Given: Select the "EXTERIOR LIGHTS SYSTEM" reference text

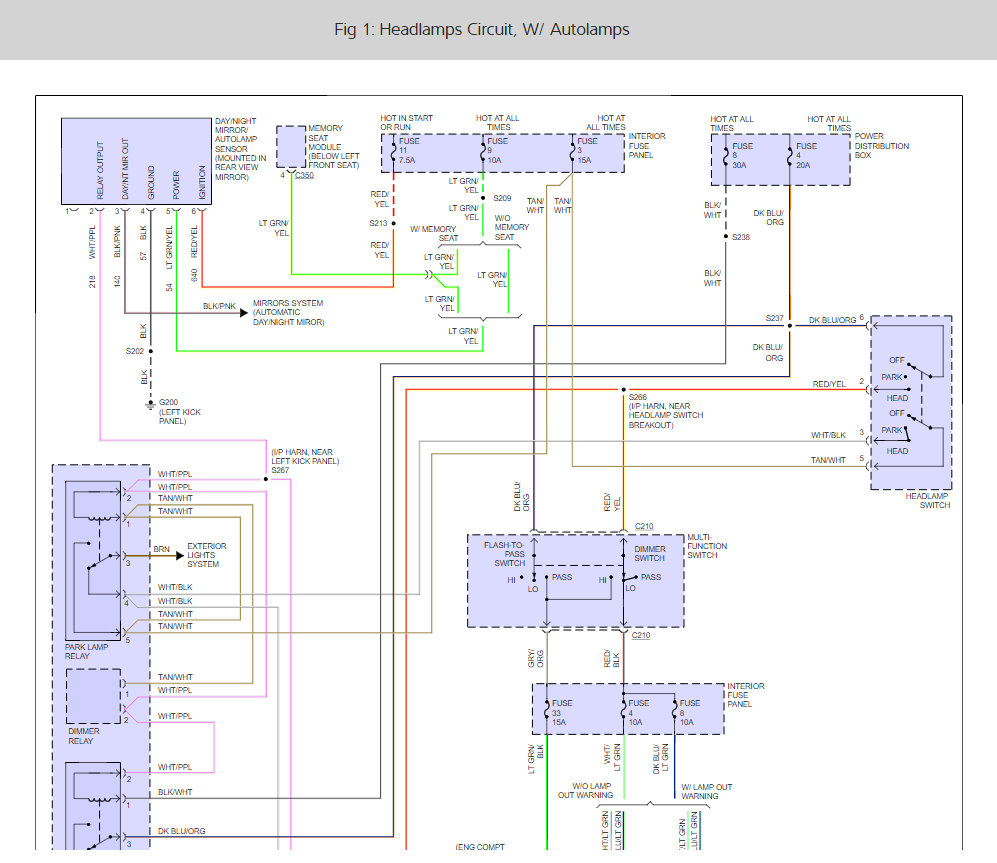Looking at the screenshot, I should (207, 555).
